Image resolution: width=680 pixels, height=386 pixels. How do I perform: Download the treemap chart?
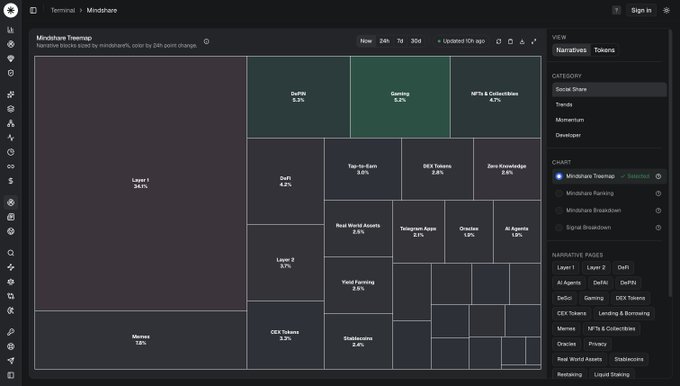[522, 41]
